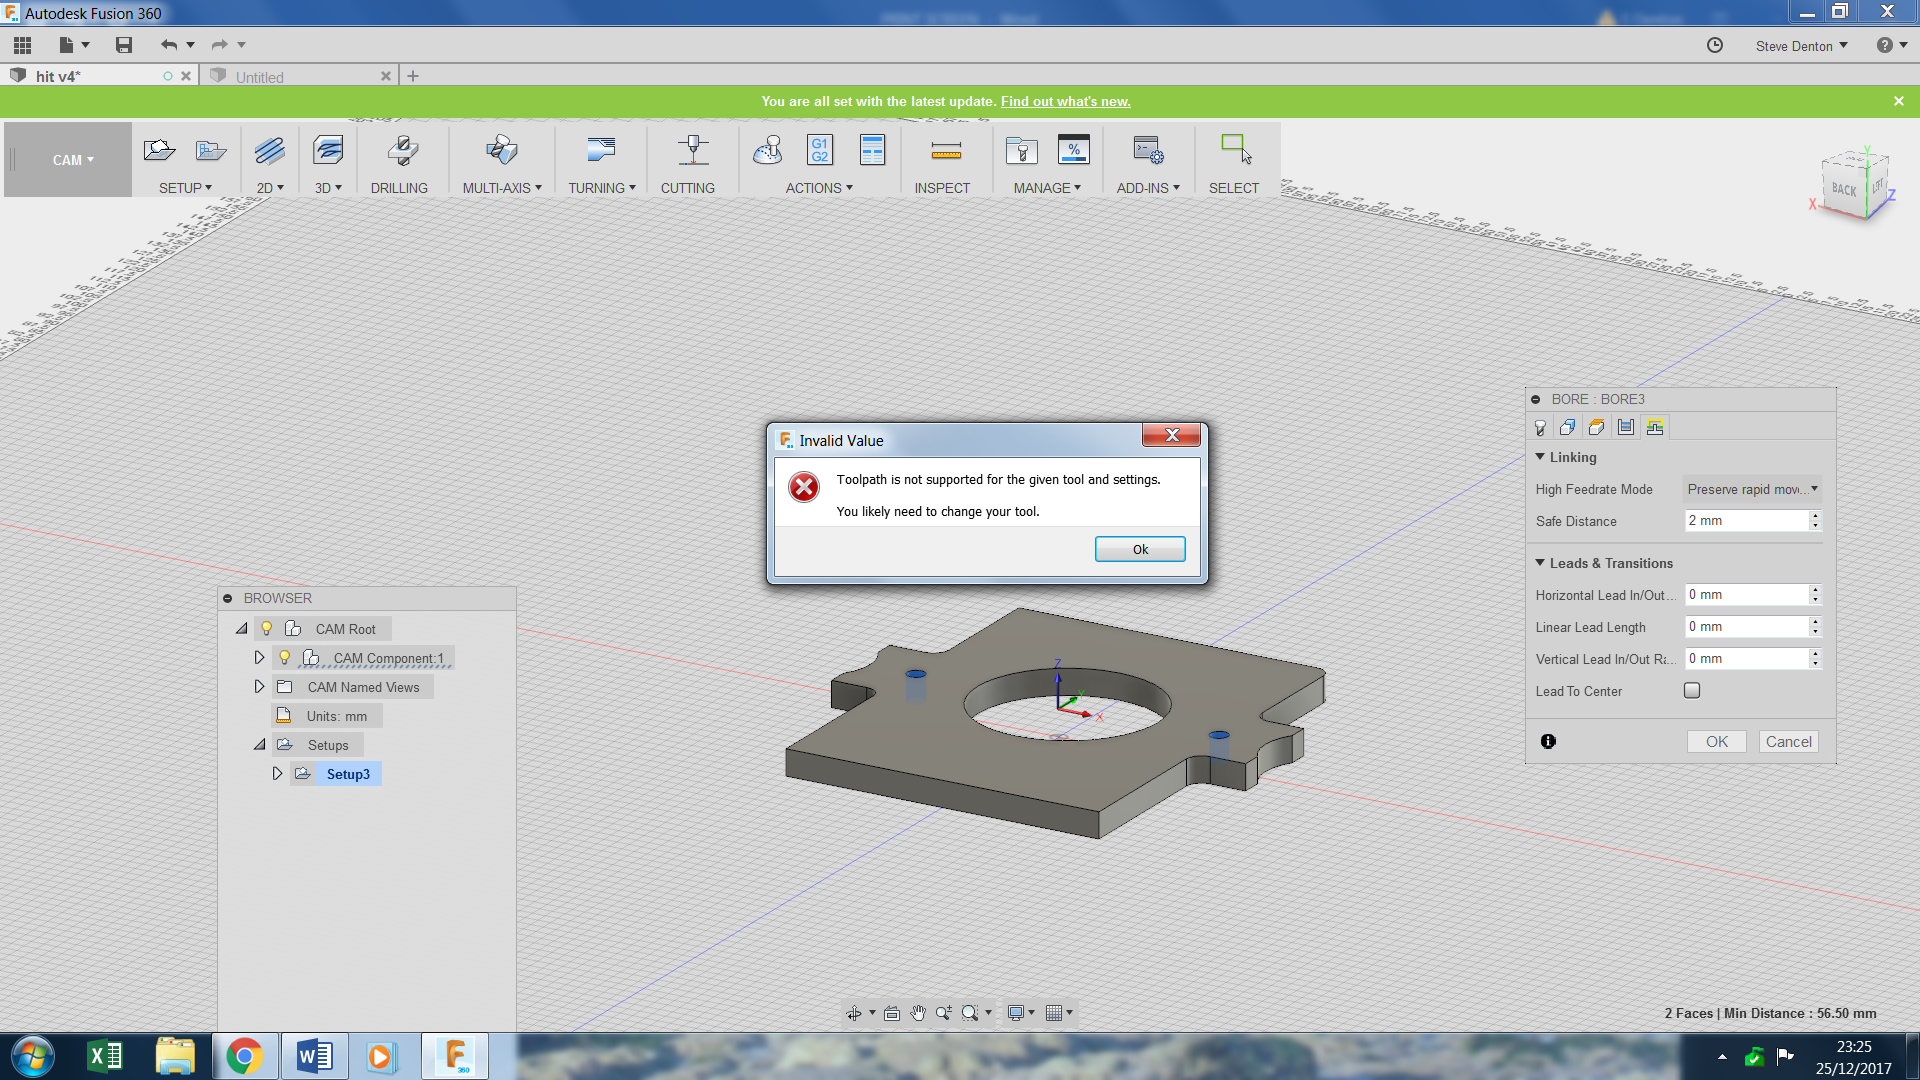The width and height of the screenshot is (1920, 1080).
Task: Click the Tool Library icon under Manage
Action: [x=1021, y=151]
